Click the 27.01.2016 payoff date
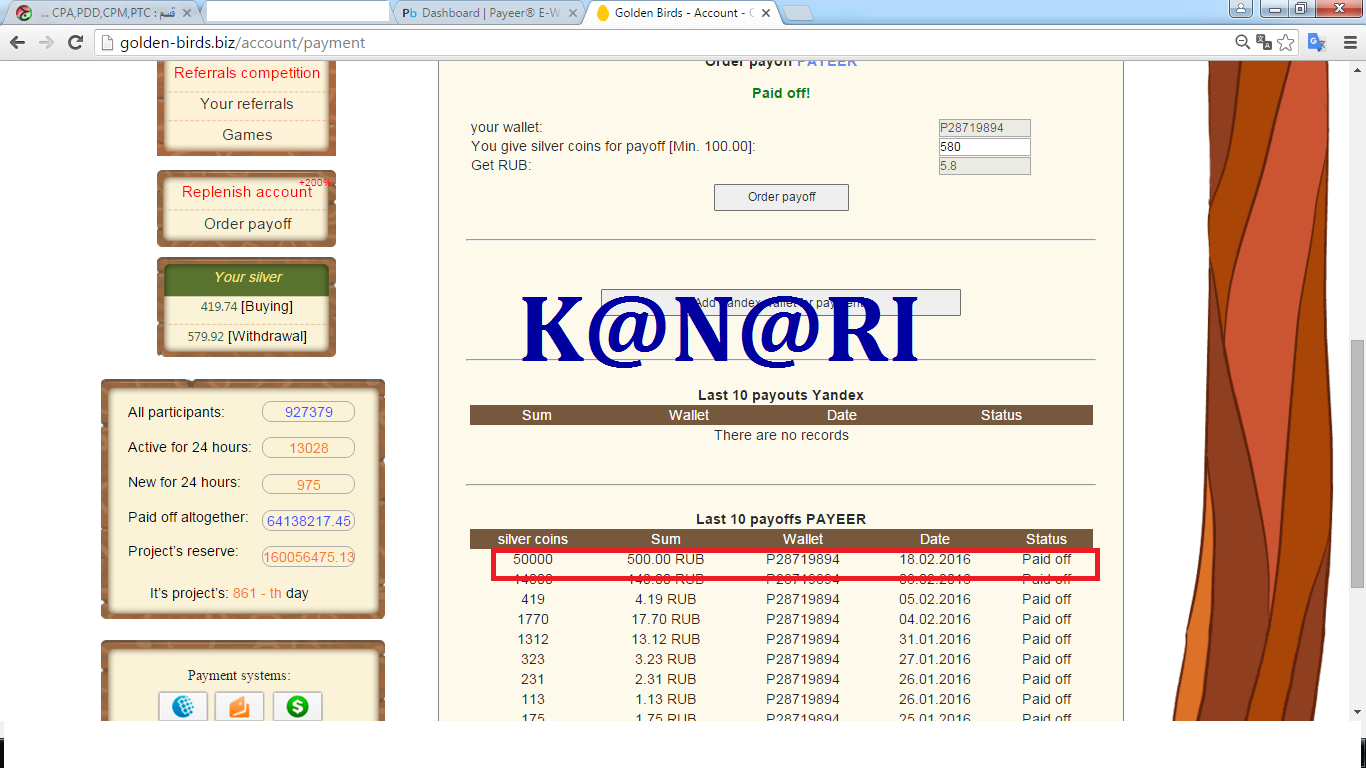Image resolution: width=1366 pixels, height=768 pixels. pos(935,659)
